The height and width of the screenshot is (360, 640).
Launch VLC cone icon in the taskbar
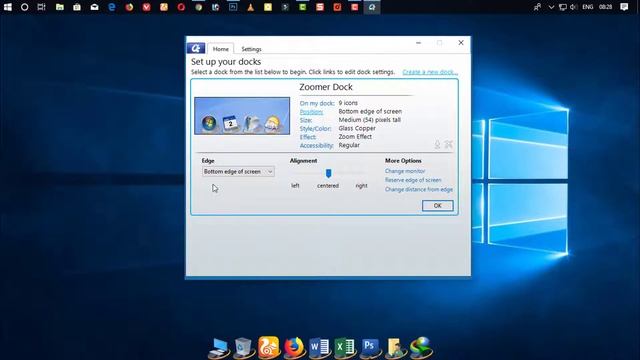pyautogui.click(x=250, y=7)
